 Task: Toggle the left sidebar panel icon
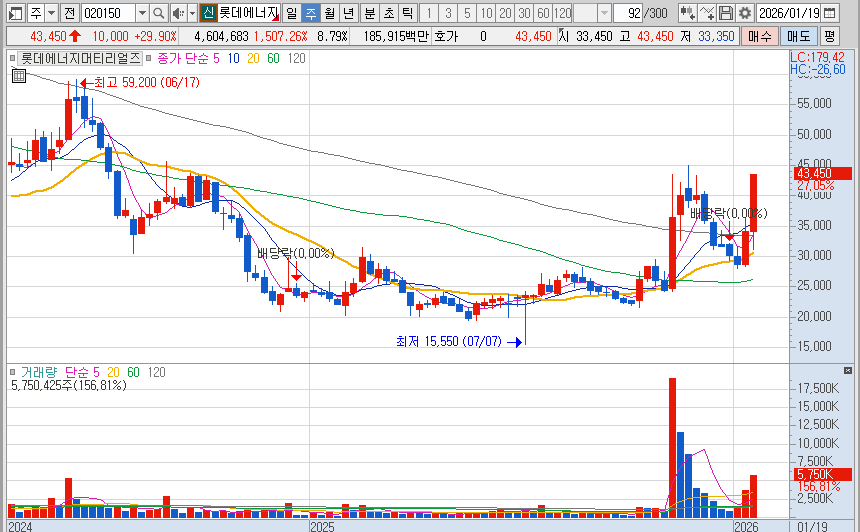[16, 13]
